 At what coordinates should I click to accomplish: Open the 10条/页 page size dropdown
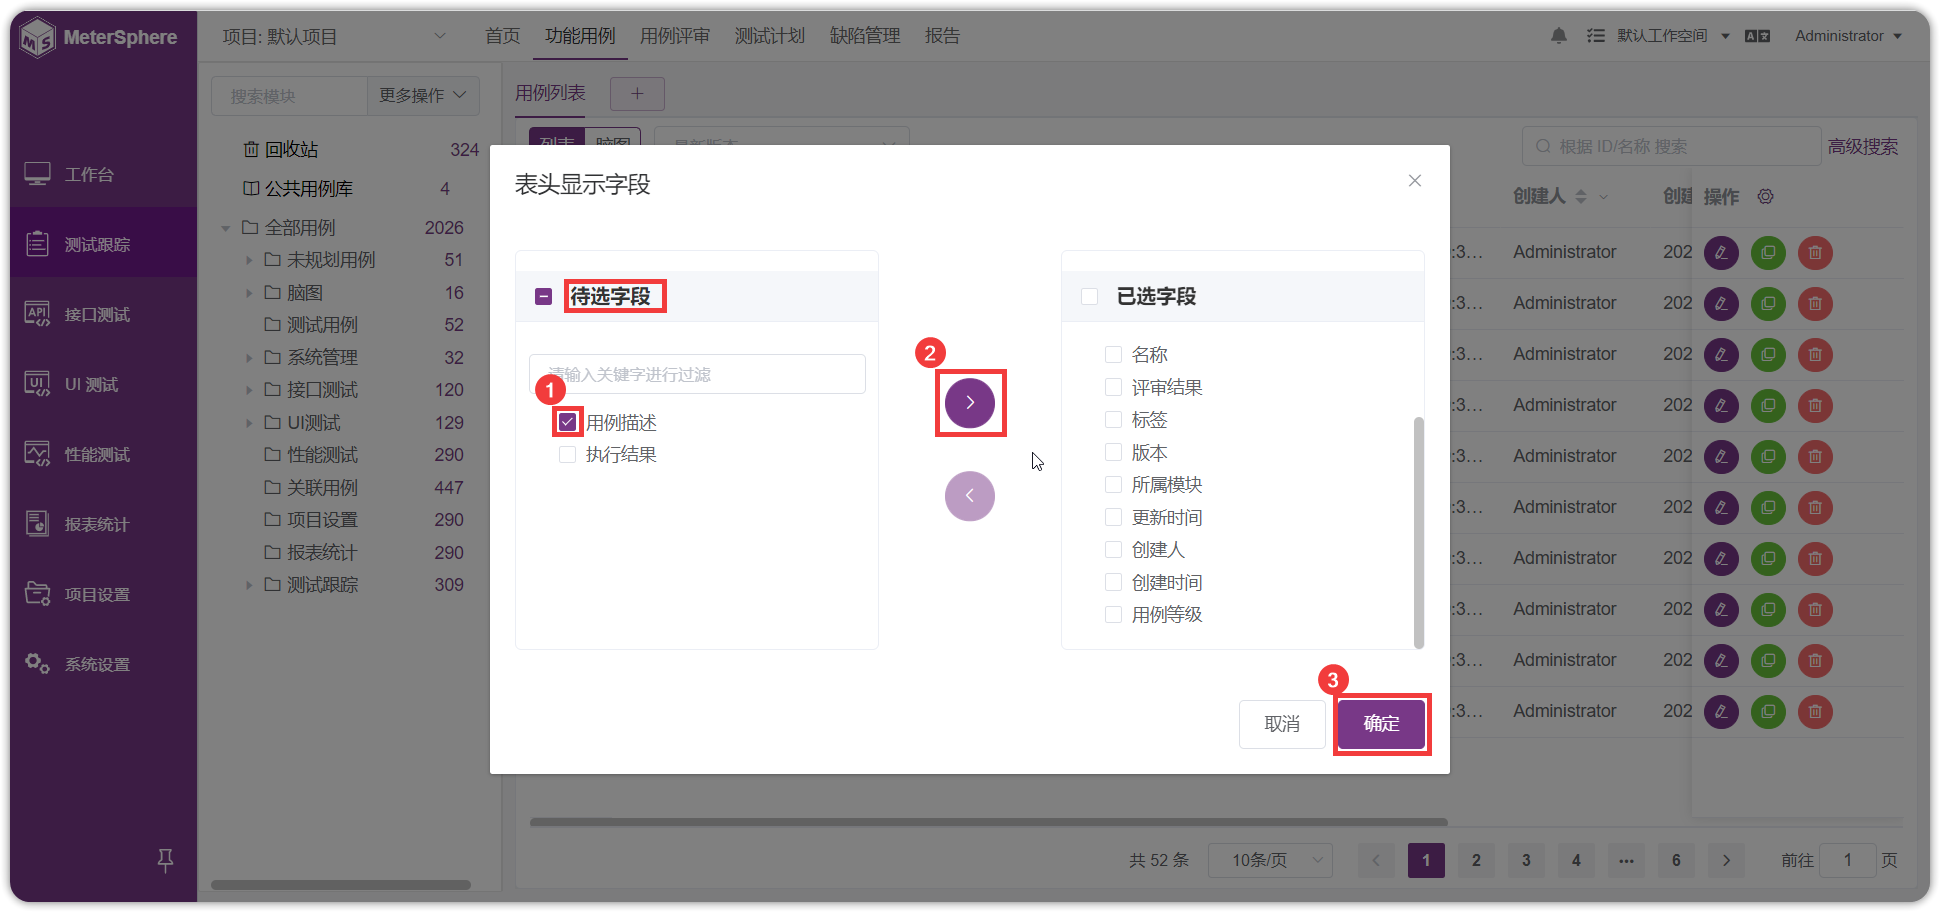[1270, 860]
